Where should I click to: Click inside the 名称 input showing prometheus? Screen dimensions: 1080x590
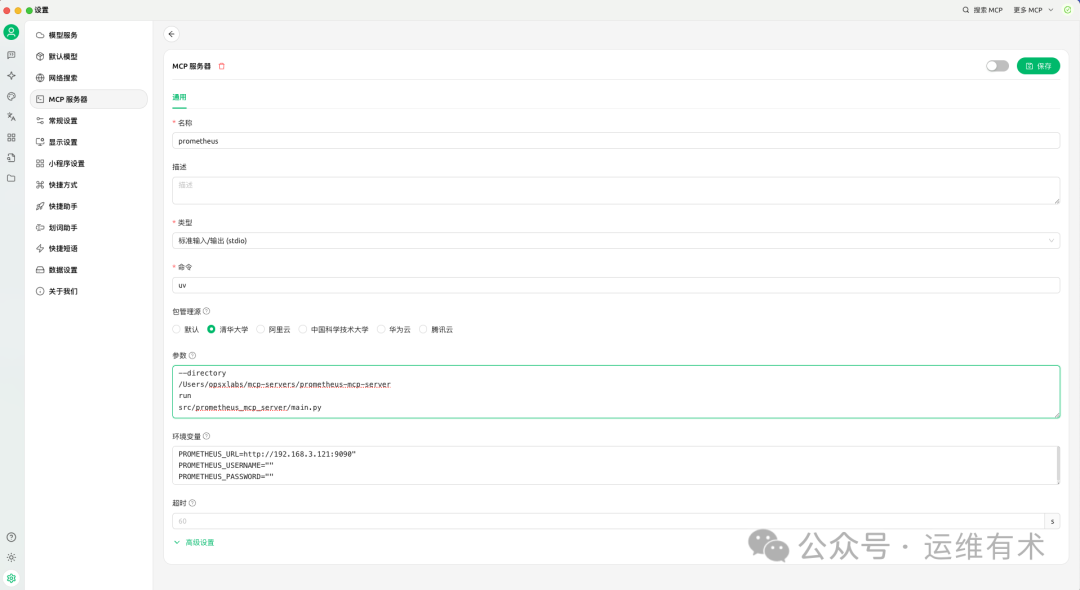click(615, 140)
